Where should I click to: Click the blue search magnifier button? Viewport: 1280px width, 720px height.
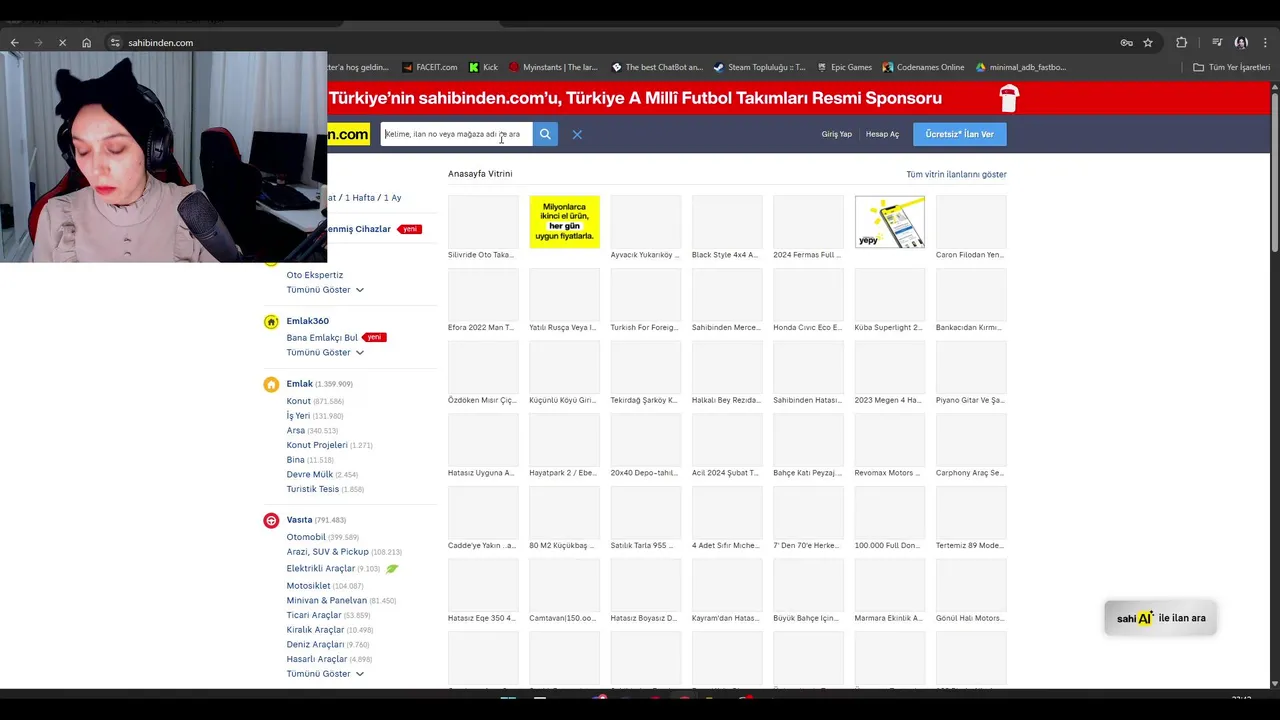tap(545, 134)
